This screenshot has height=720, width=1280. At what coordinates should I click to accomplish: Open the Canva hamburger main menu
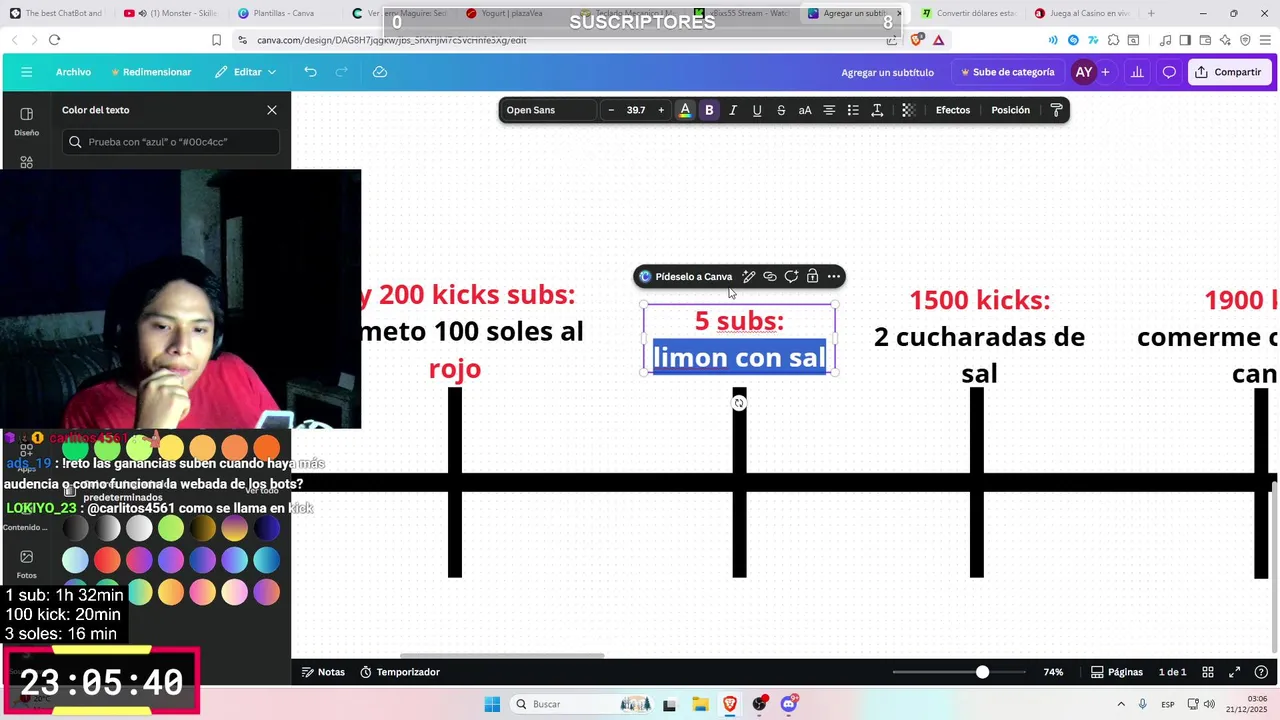click(x=26, y=72)
